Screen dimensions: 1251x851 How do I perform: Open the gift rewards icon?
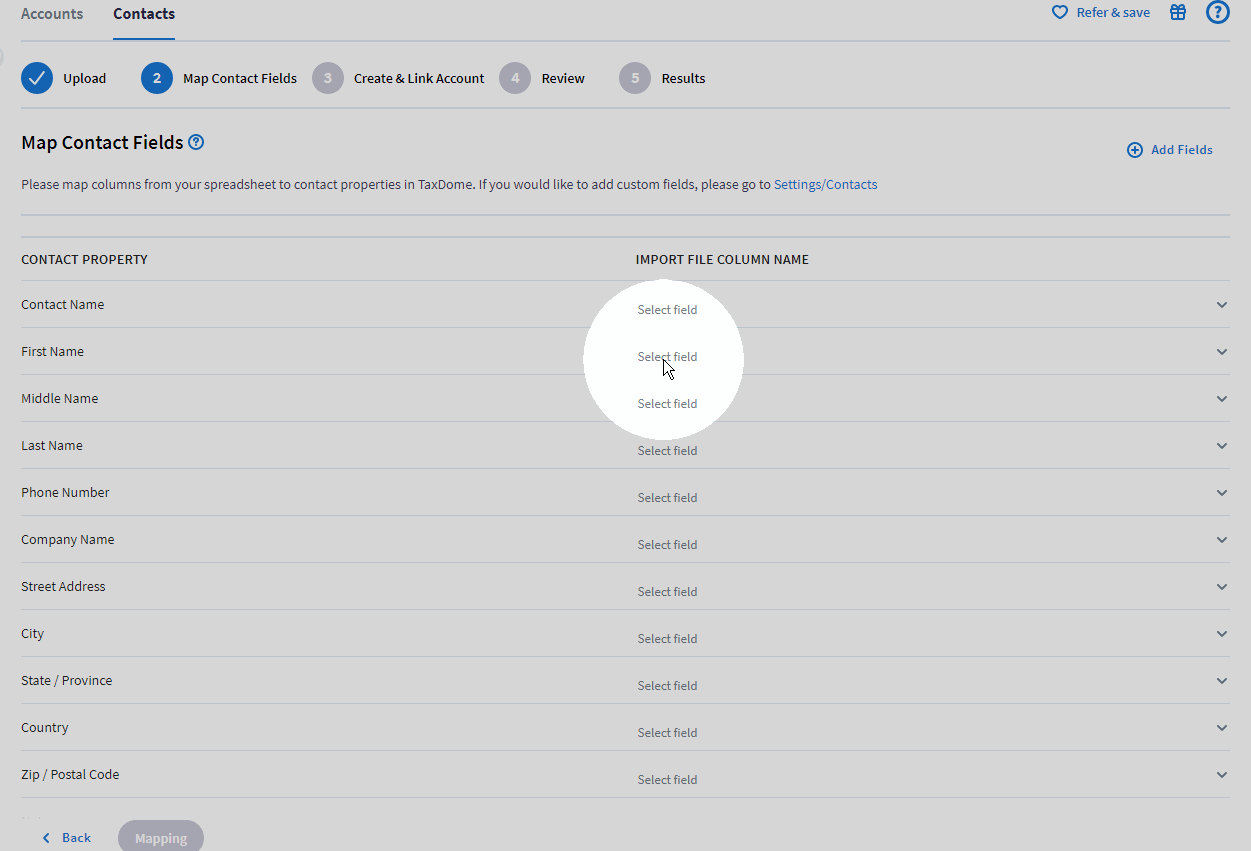click(x=1177, y=12)
